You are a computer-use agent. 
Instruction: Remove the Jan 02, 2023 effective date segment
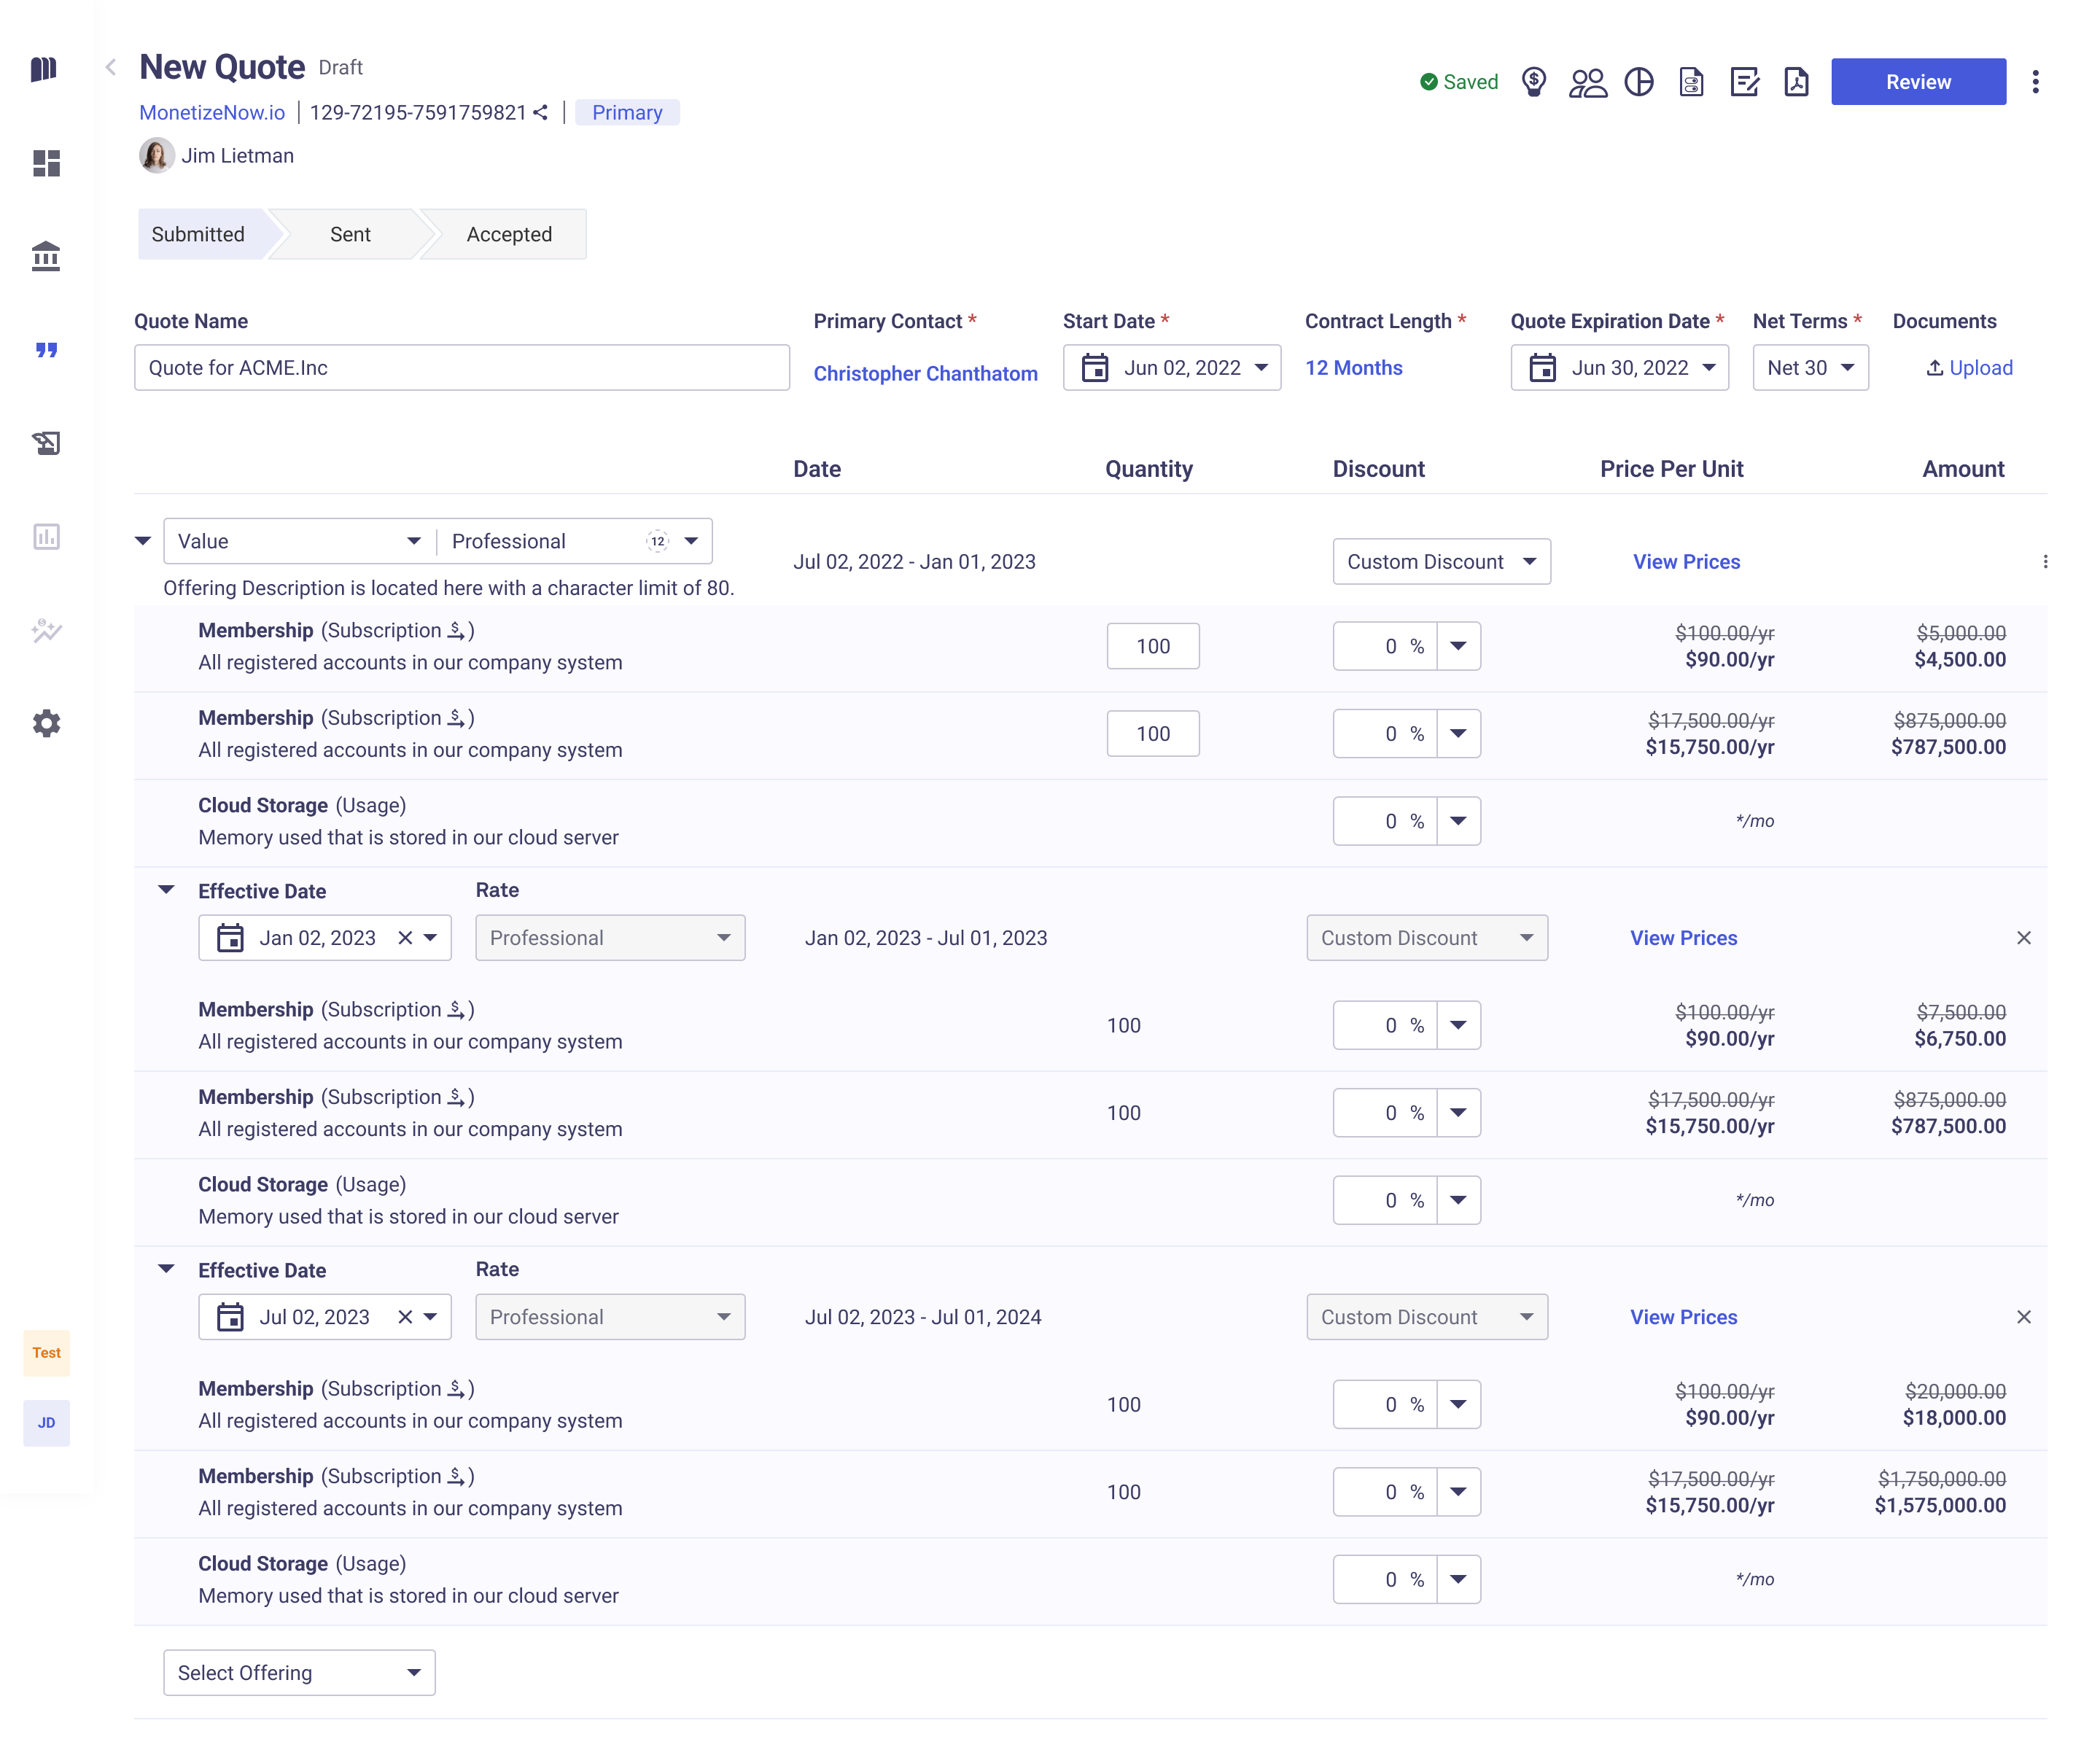click(x=2024, y=938)
